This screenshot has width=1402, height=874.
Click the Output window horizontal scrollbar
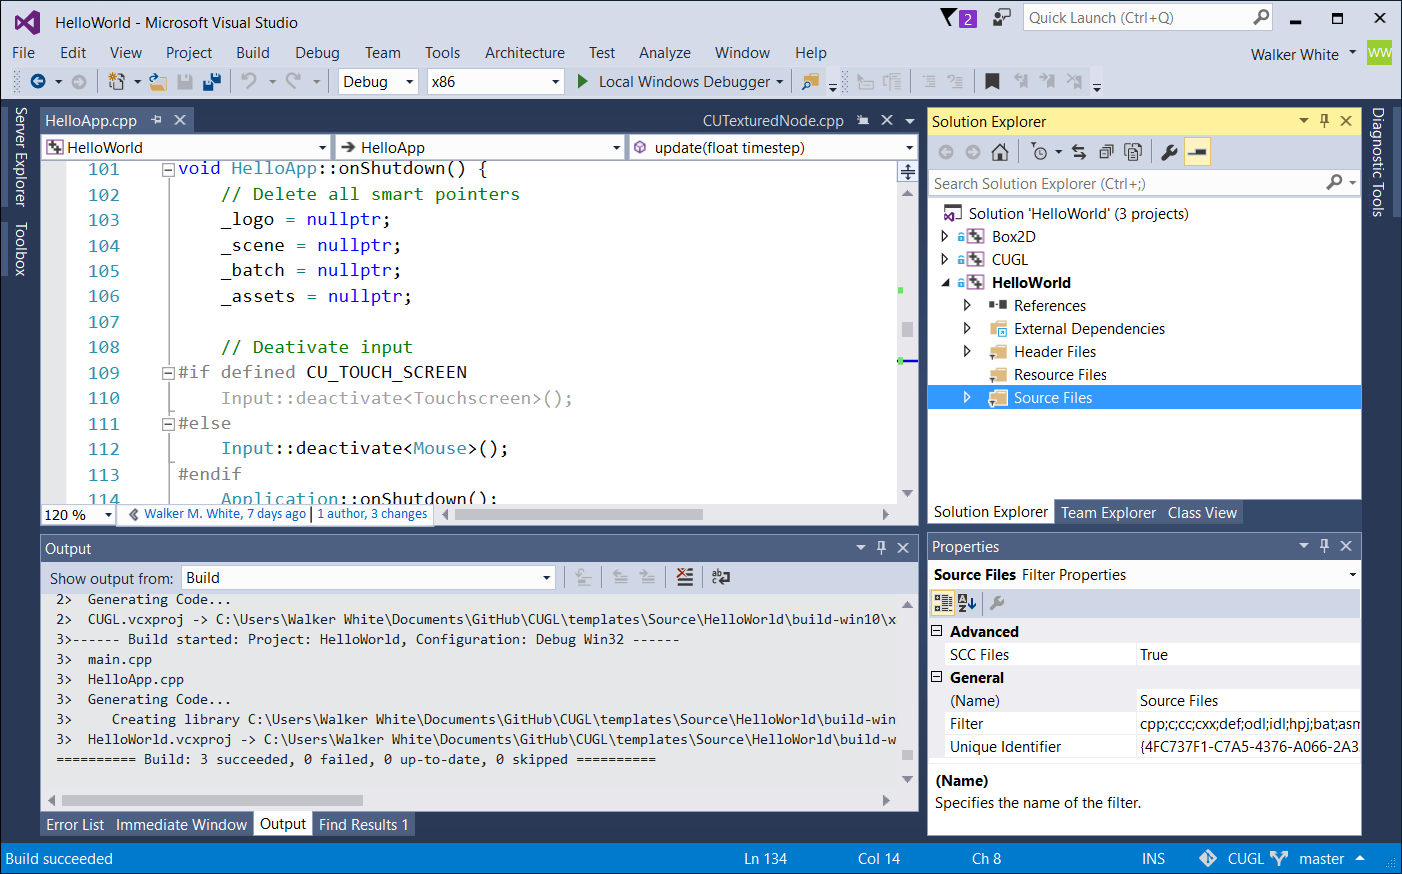[212, 800]
